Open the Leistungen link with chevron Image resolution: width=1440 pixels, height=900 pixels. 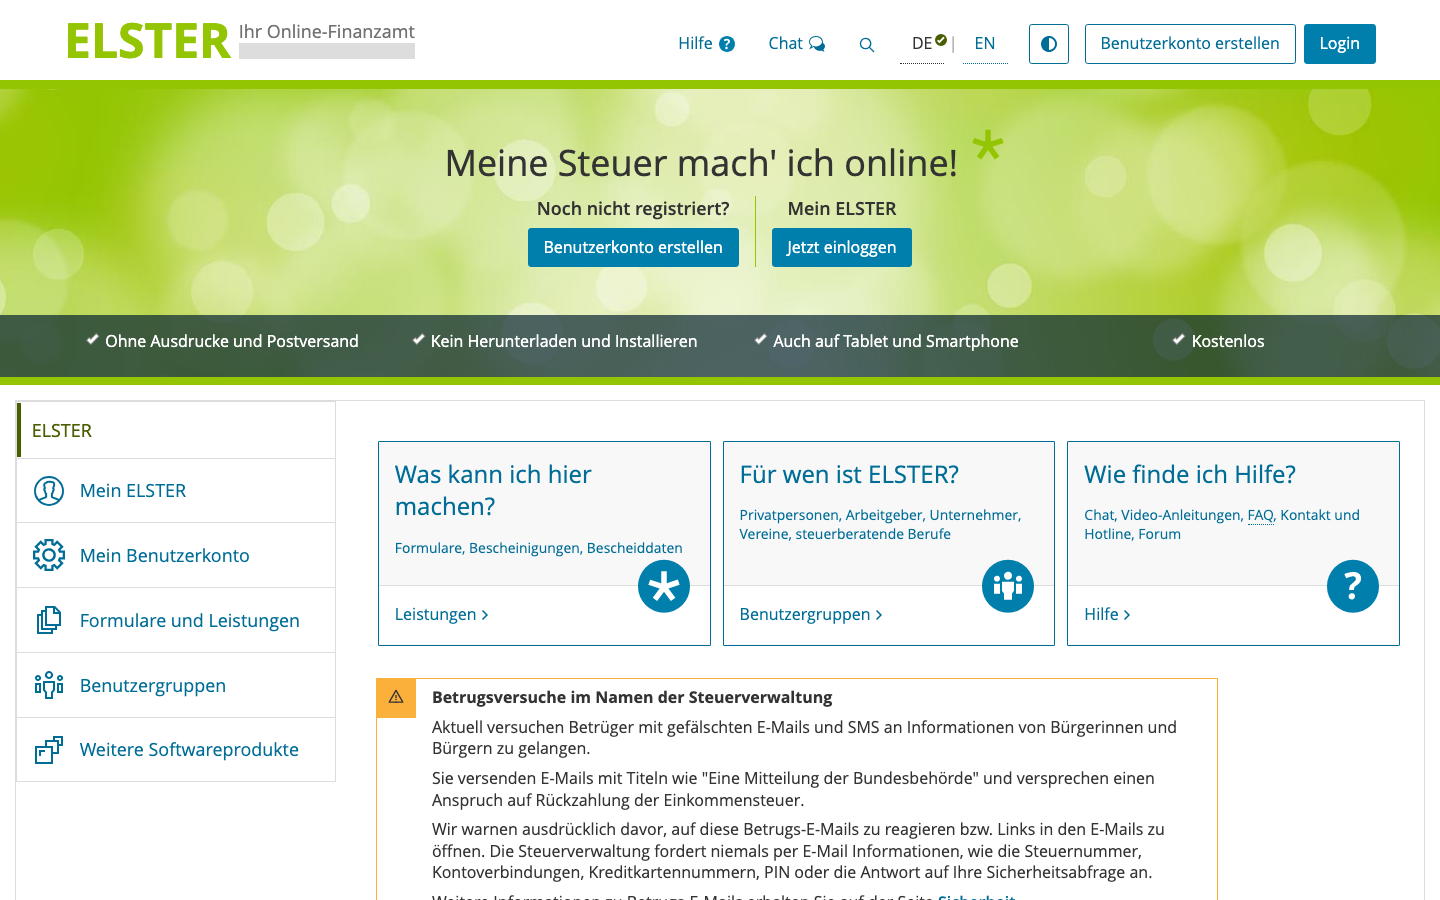pyautogui.click(x=441, y=614)
